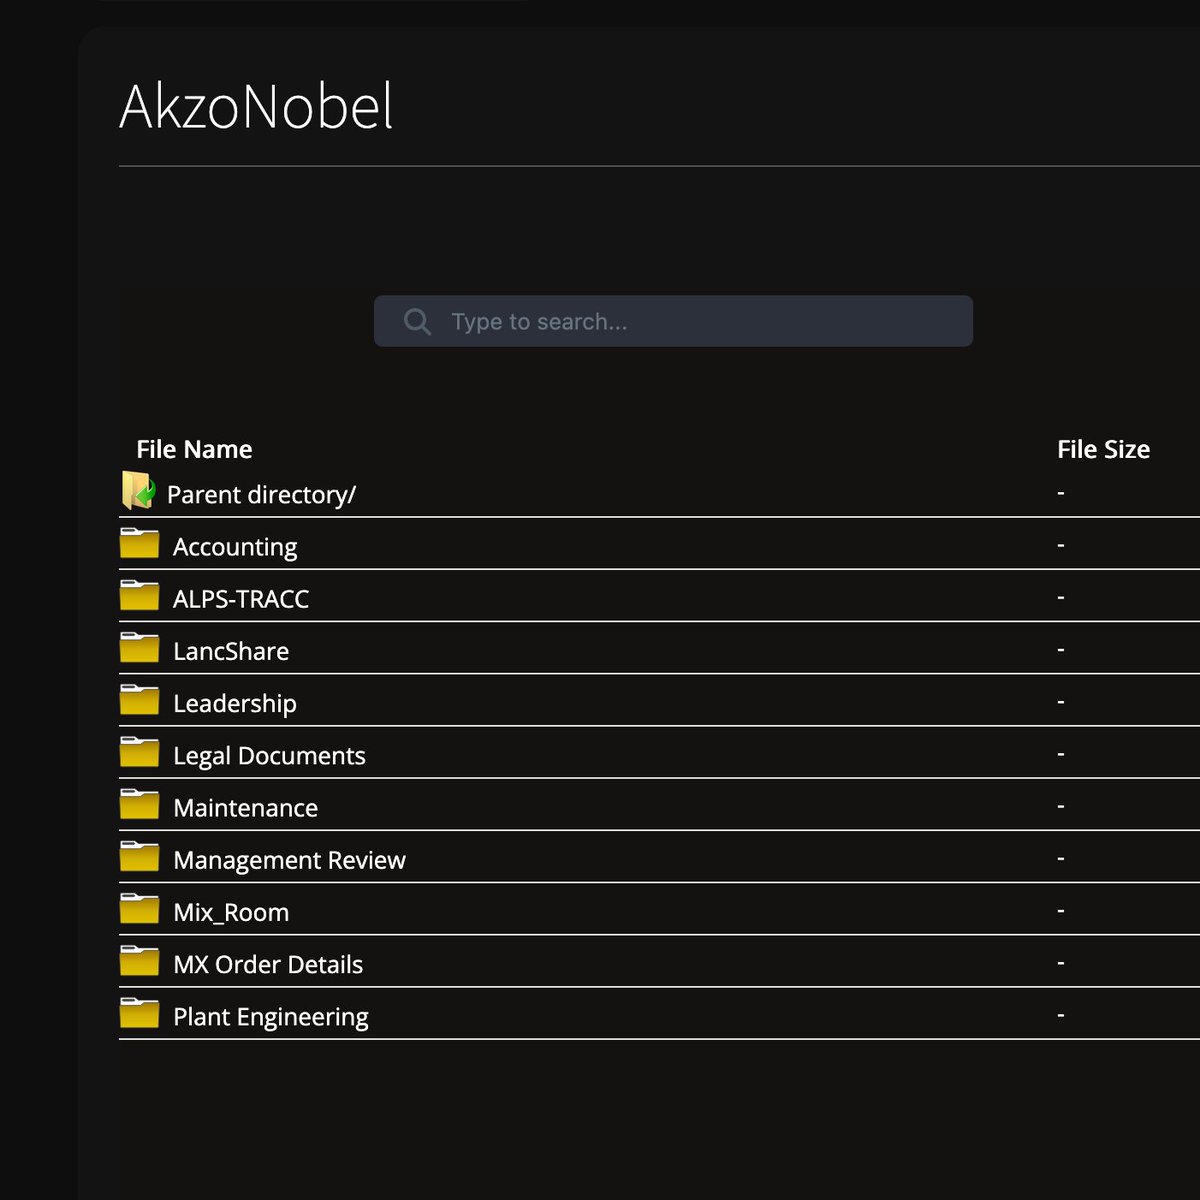Click the Legal Documents folder icon
The image size is (1200, 1200).
coord(139,752)
